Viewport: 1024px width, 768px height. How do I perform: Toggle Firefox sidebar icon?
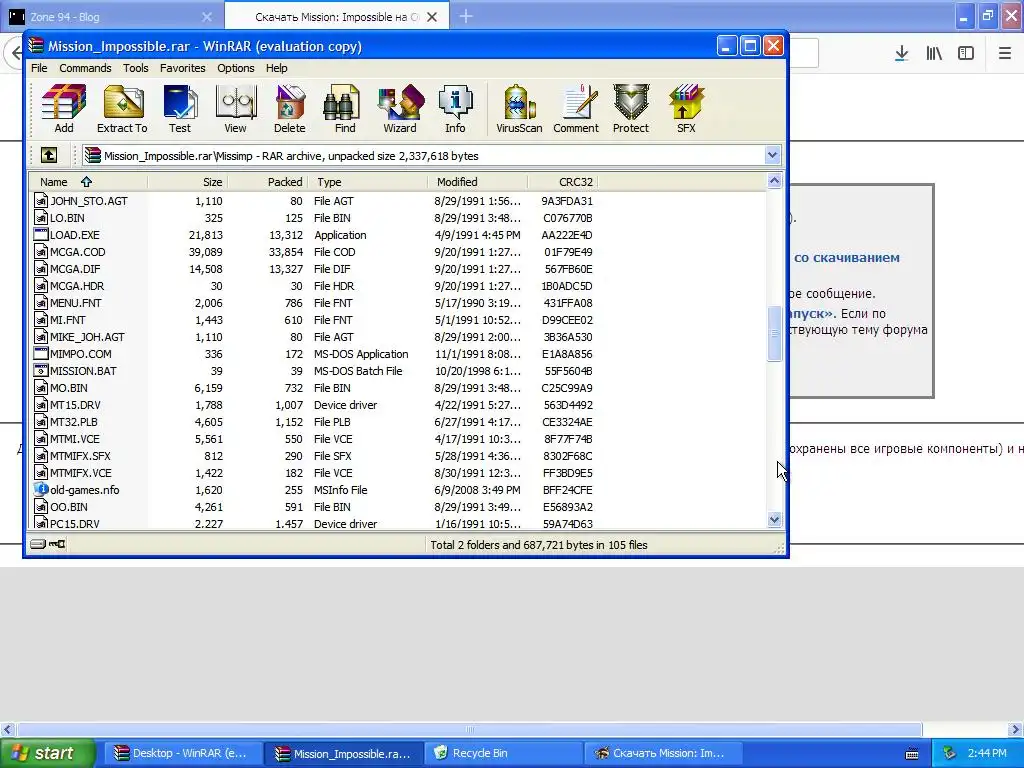[x=966, y=54]
